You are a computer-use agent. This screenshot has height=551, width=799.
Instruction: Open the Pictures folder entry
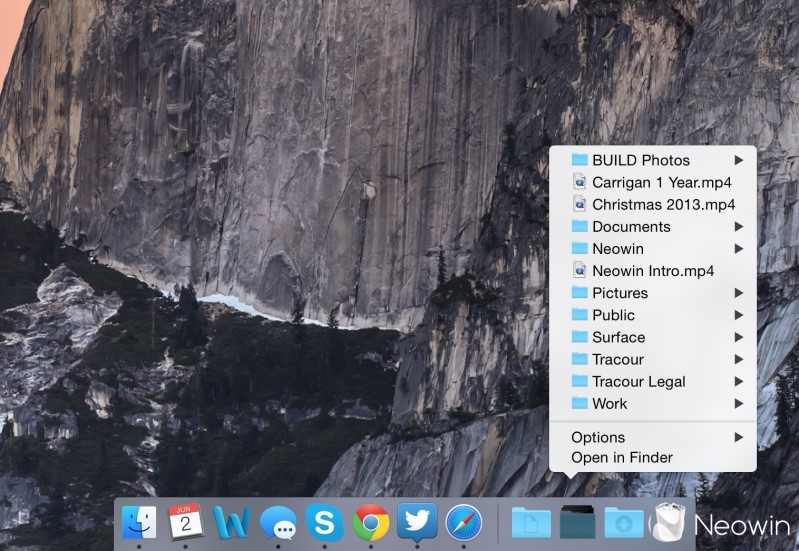619,293
